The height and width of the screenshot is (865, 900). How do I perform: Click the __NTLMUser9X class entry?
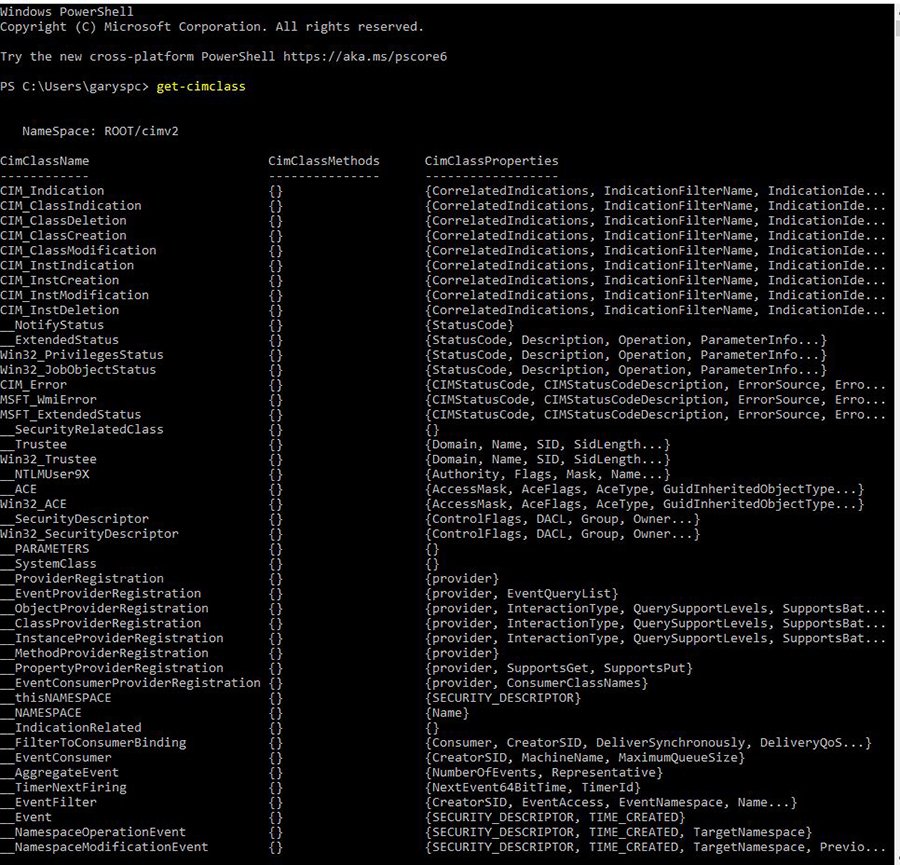pyautogui.click(x=49, y=474)
